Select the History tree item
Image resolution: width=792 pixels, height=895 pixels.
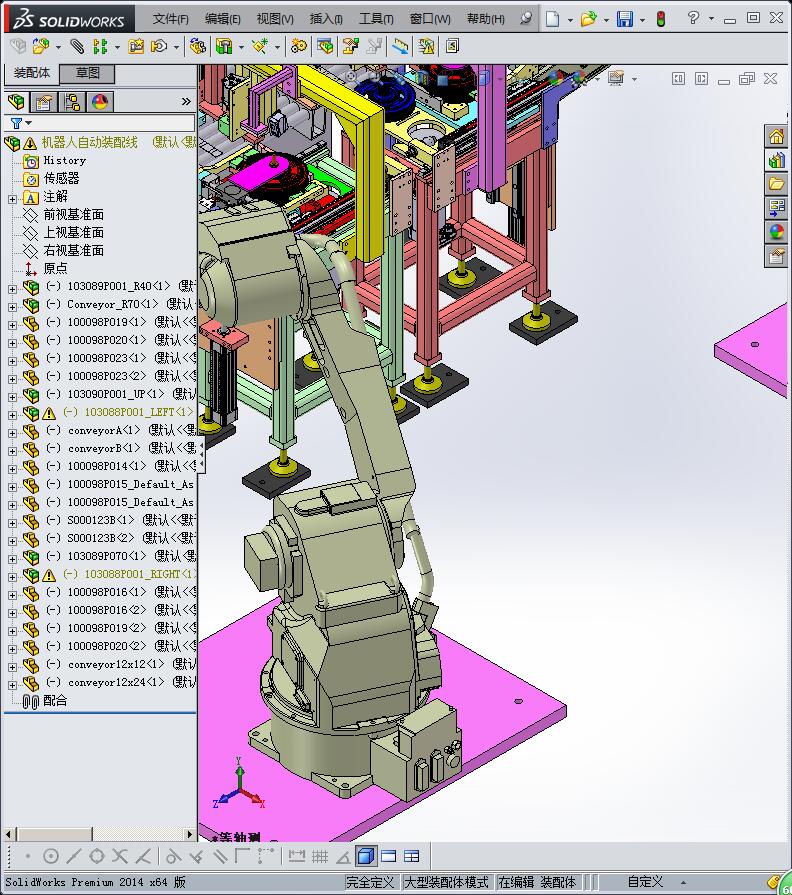click(x=64, y=160)
